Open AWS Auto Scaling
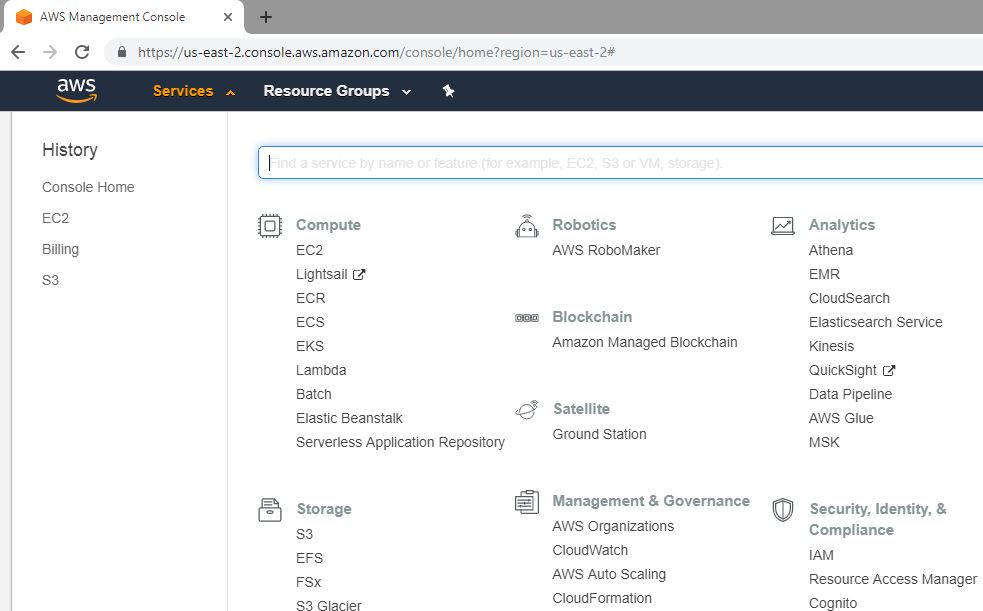Image resolution: width=983 pixels, height=611 pixels. 609,575
